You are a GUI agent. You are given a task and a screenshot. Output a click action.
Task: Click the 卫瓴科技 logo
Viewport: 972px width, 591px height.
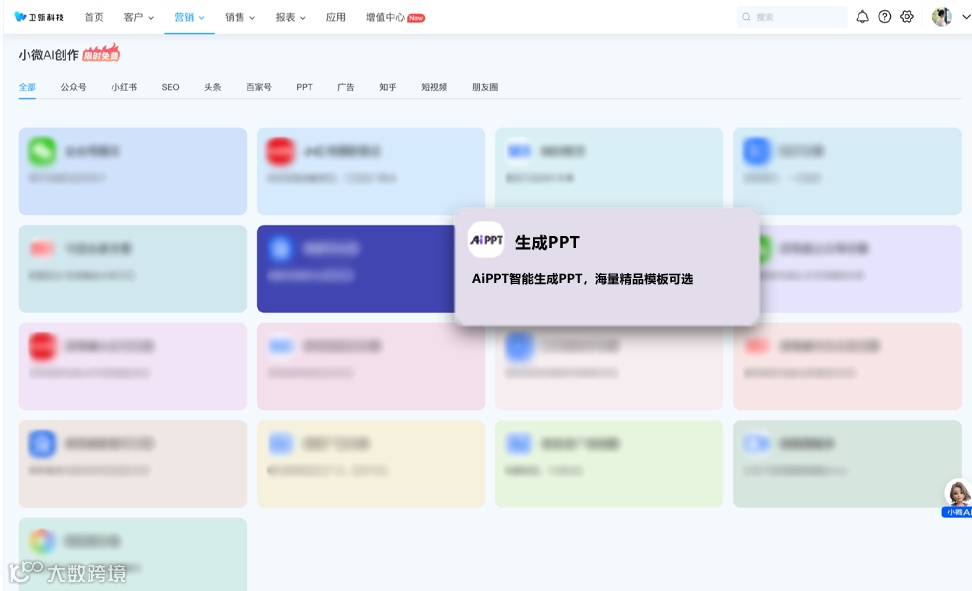39,17
